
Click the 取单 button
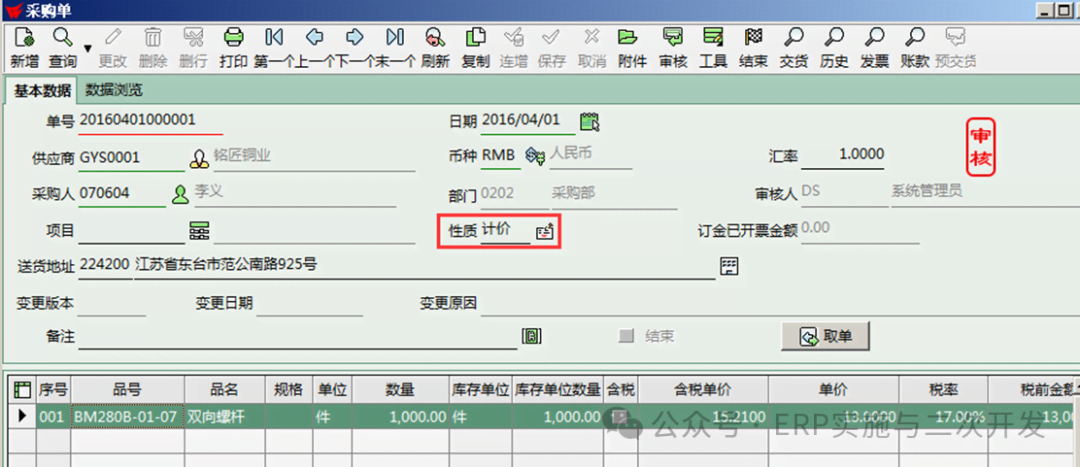click(826, 337)
